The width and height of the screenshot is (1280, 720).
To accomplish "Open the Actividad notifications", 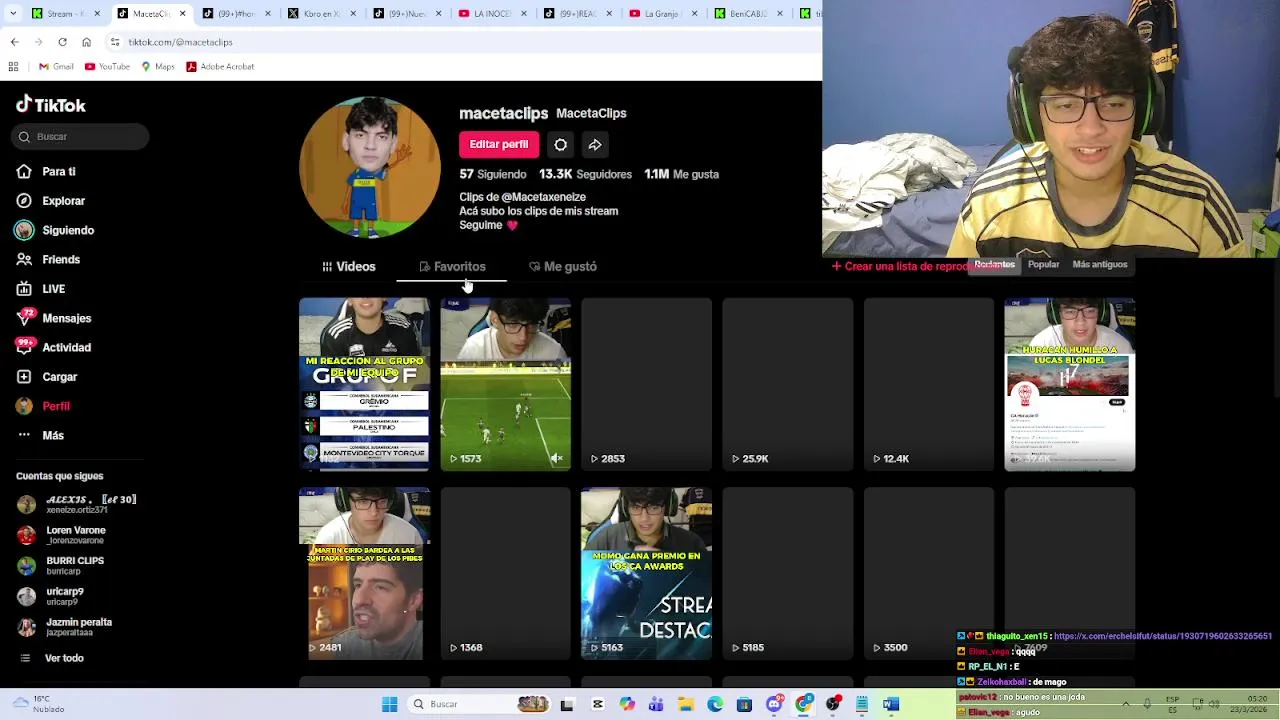I will 53,347.
